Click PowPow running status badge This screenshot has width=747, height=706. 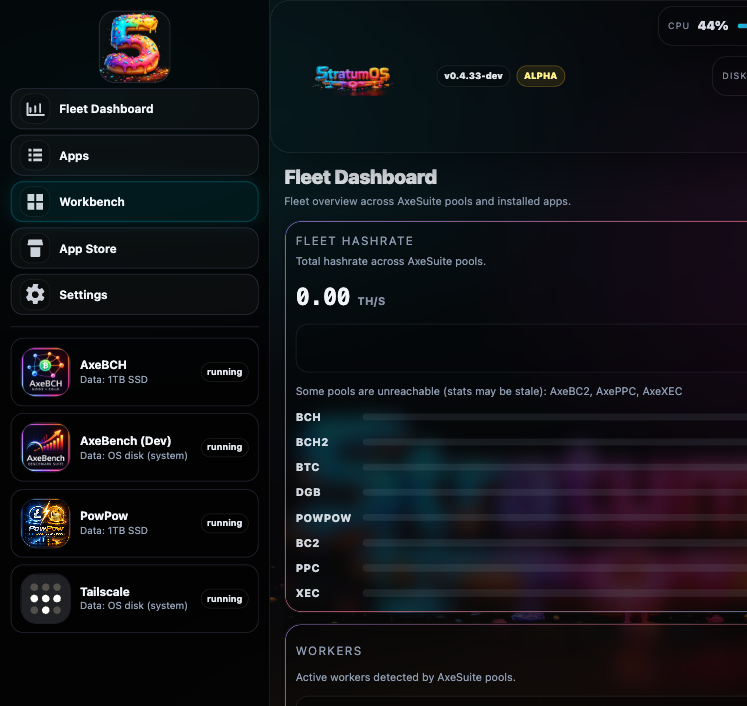click(x=224, y=523)
